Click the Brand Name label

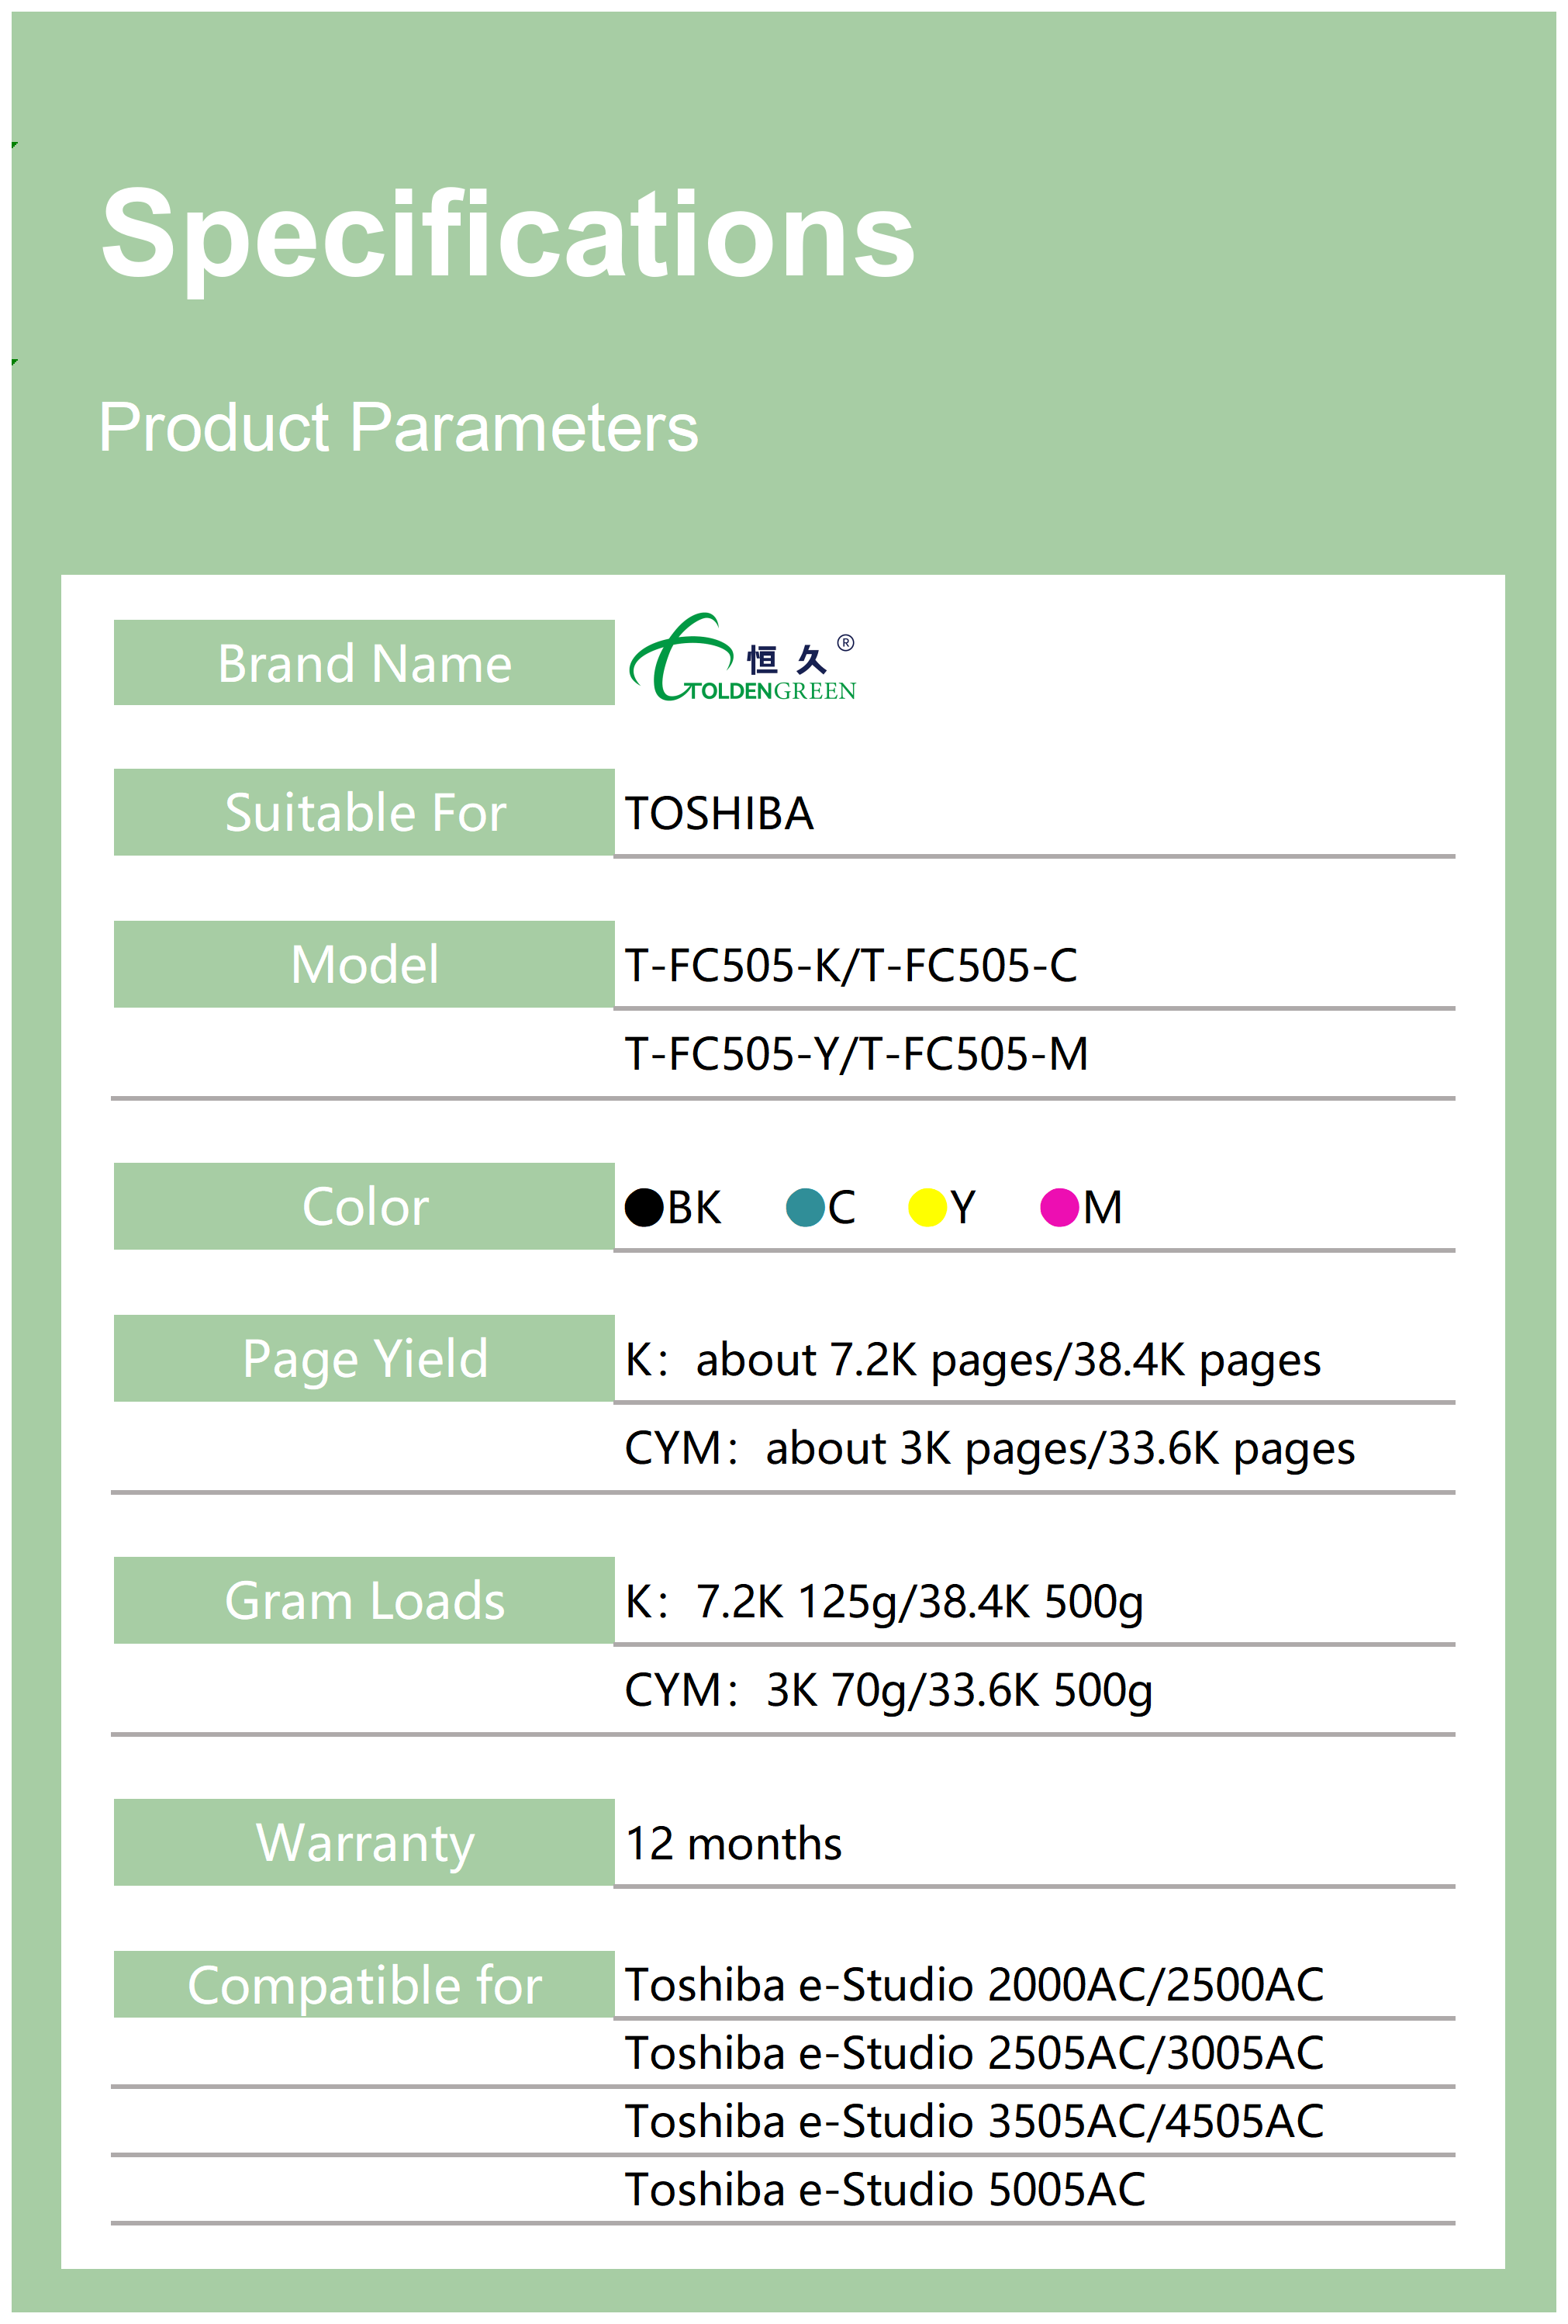[x=364, y=663]
